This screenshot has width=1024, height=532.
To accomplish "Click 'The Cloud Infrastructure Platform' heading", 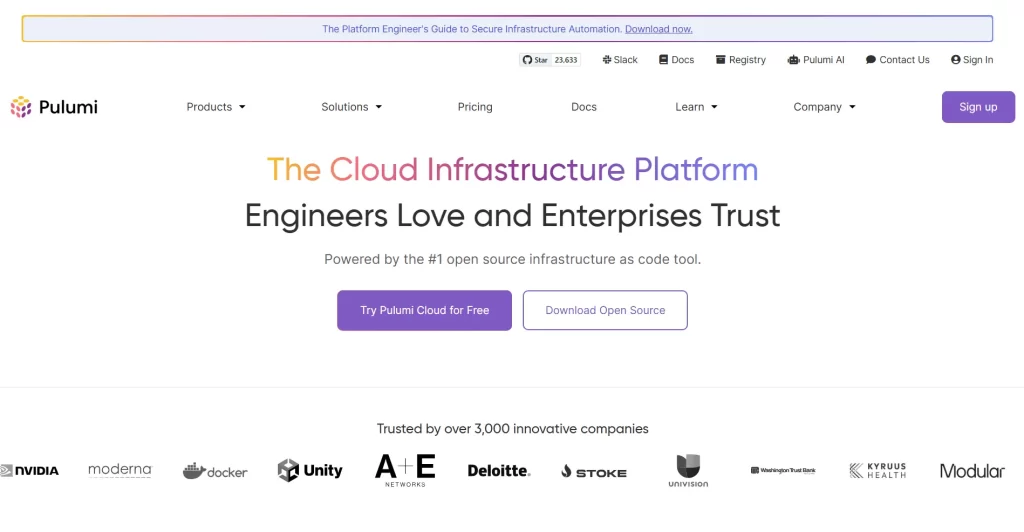I will tap(512, 170).
